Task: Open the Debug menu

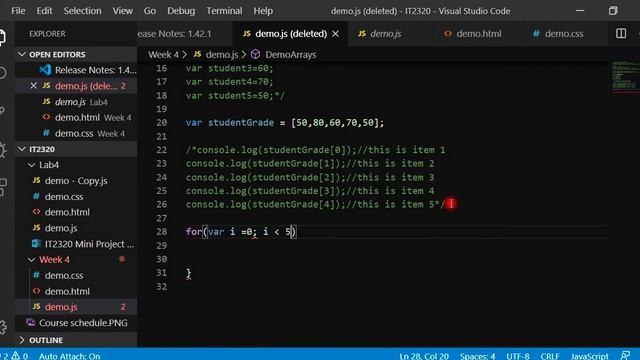Action: 181,11
